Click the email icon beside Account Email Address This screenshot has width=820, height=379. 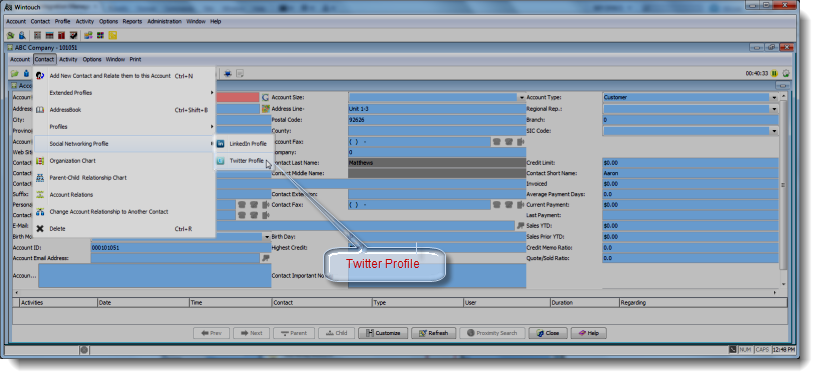coord(266,258)
